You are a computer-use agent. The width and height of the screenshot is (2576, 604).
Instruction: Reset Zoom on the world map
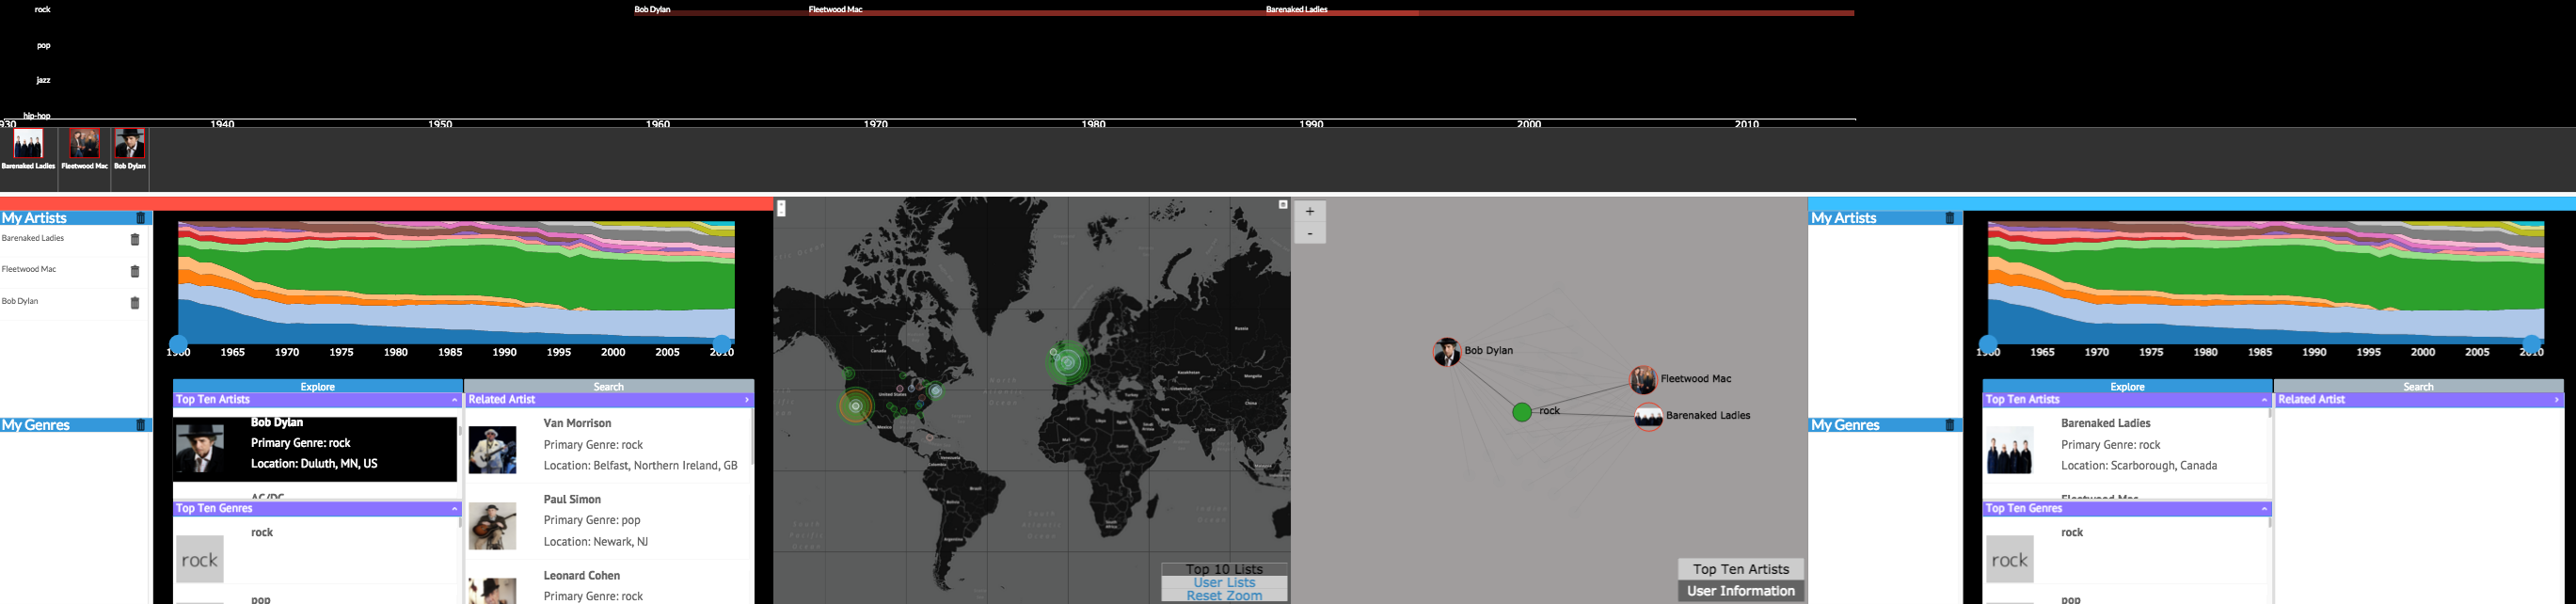pos(1224,596)
